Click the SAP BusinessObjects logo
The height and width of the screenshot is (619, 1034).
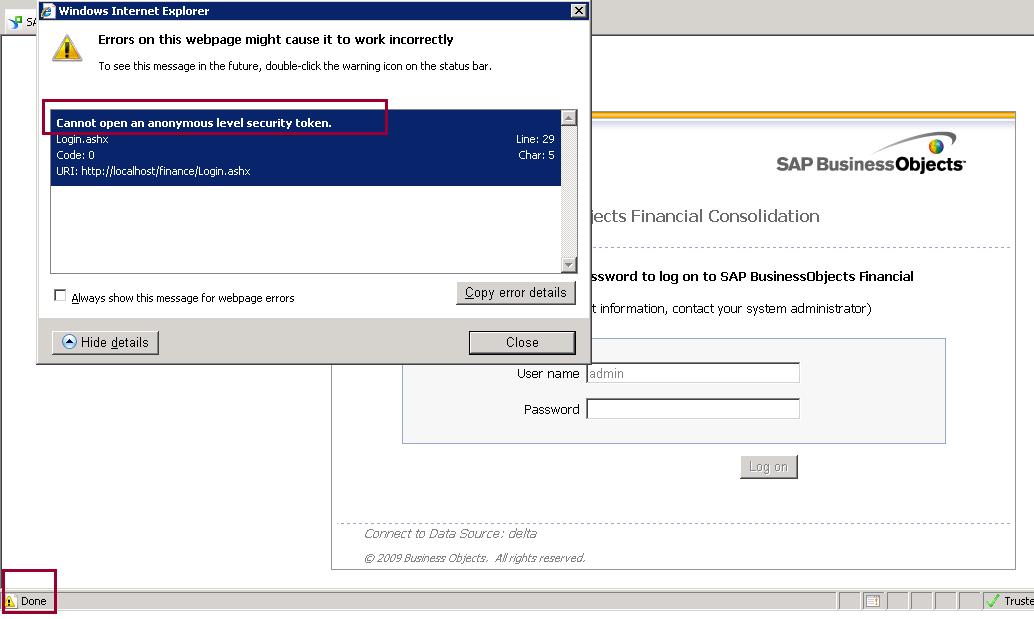[x=870, y=154]
